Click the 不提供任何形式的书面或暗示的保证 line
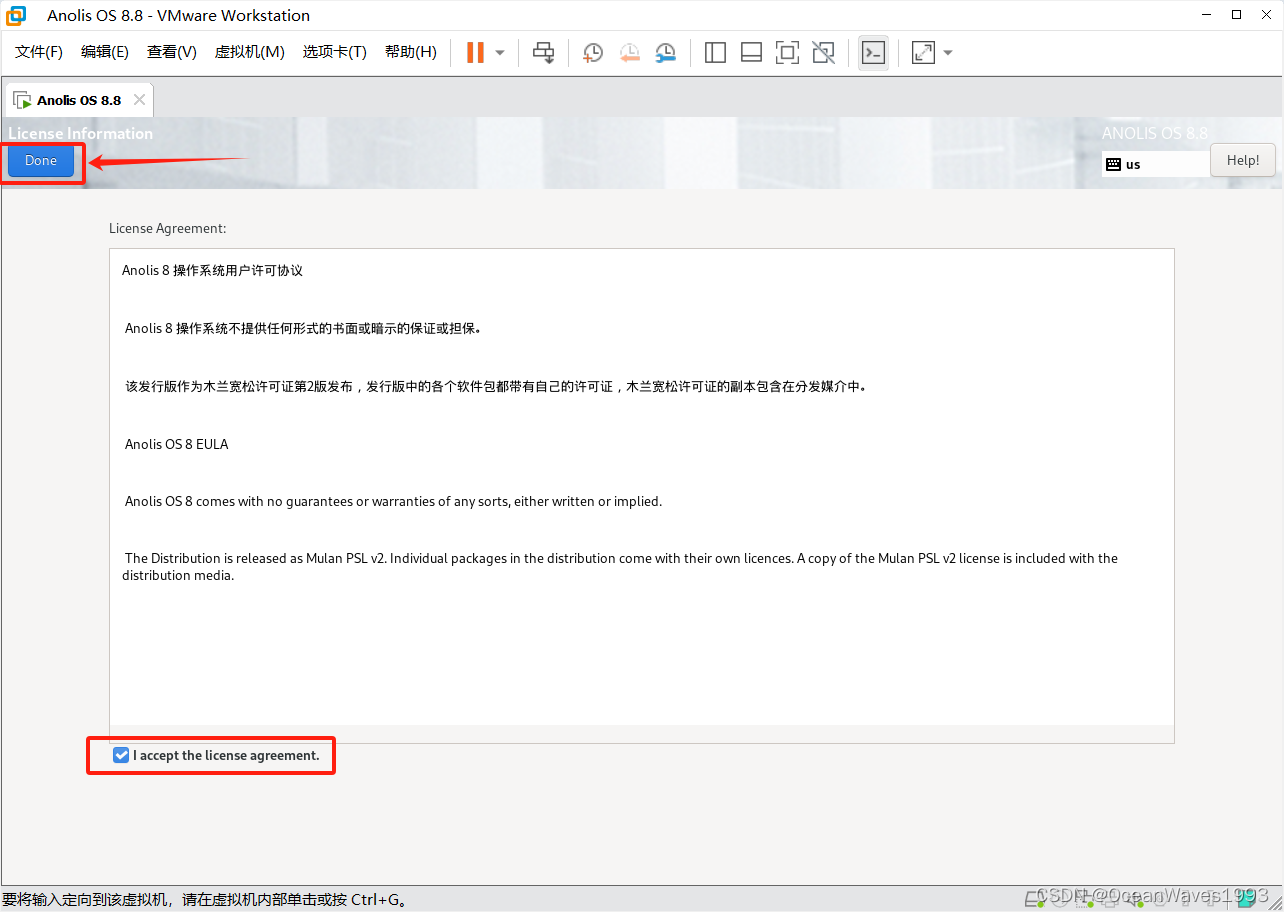Image resolution: width=1284 pixels, height=912 pixels. tap(303, 328)
